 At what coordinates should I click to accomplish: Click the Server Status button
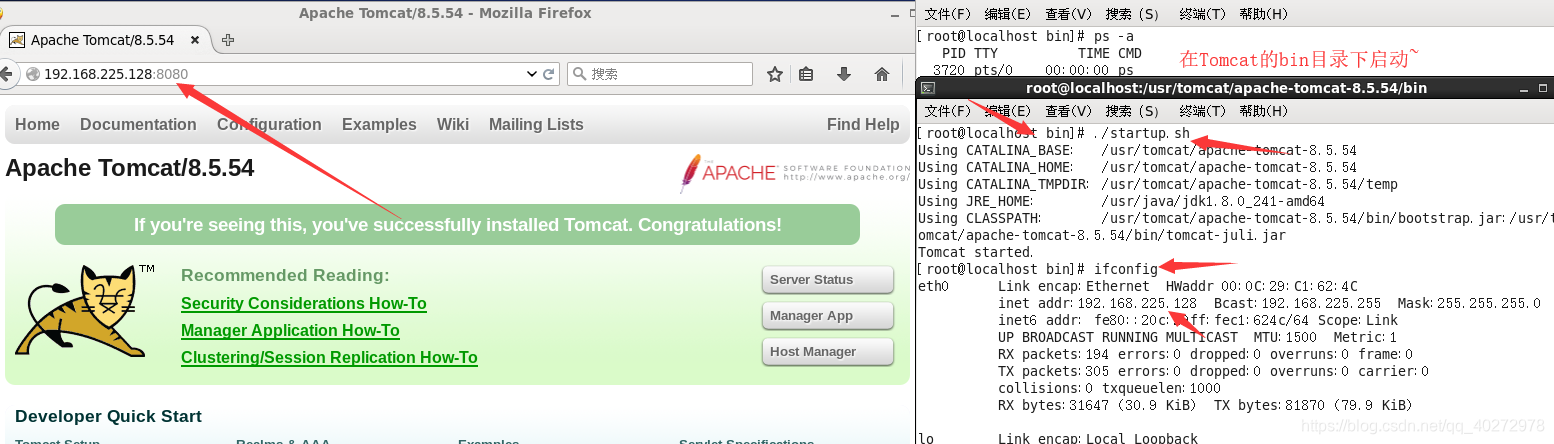coord(827,279)
